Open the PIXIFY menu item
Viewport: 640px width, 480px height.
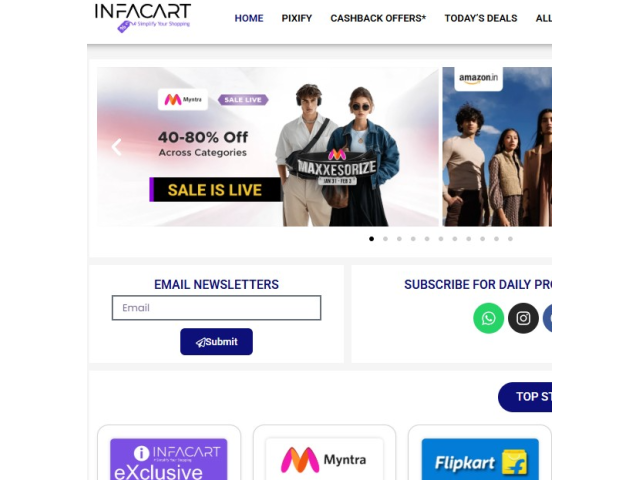pos(297,18)
